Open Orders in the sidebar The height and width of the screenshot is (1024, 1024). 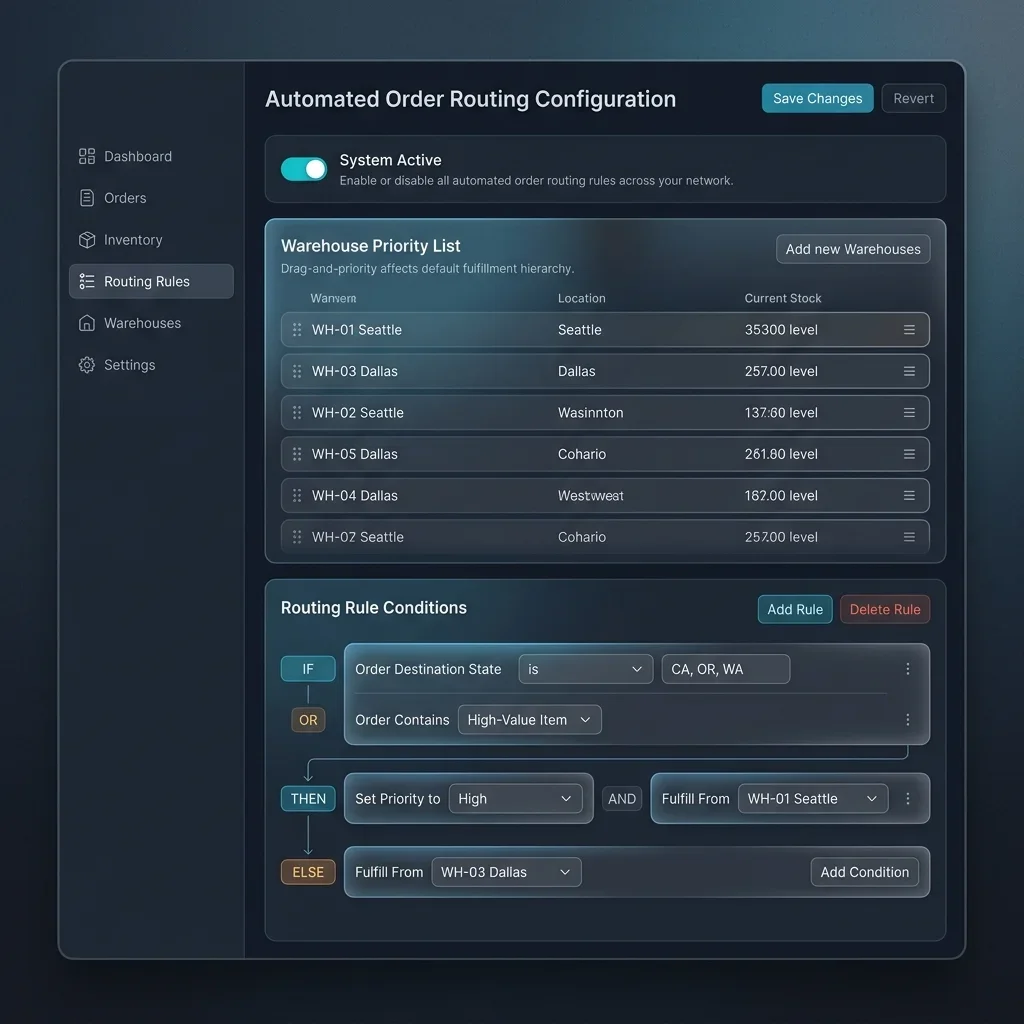[x=151, y=198]
